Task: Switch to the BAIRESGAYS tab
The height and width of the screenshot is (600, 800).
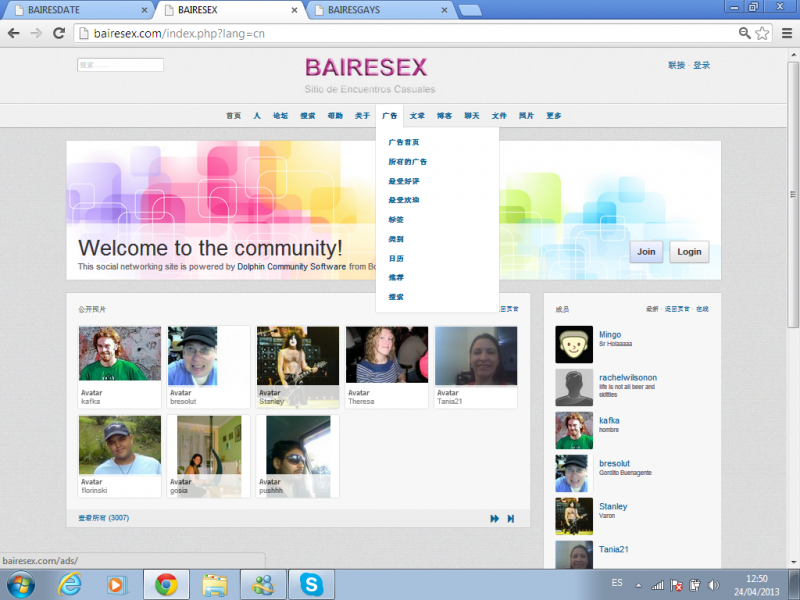Action: tap(379, 10)
